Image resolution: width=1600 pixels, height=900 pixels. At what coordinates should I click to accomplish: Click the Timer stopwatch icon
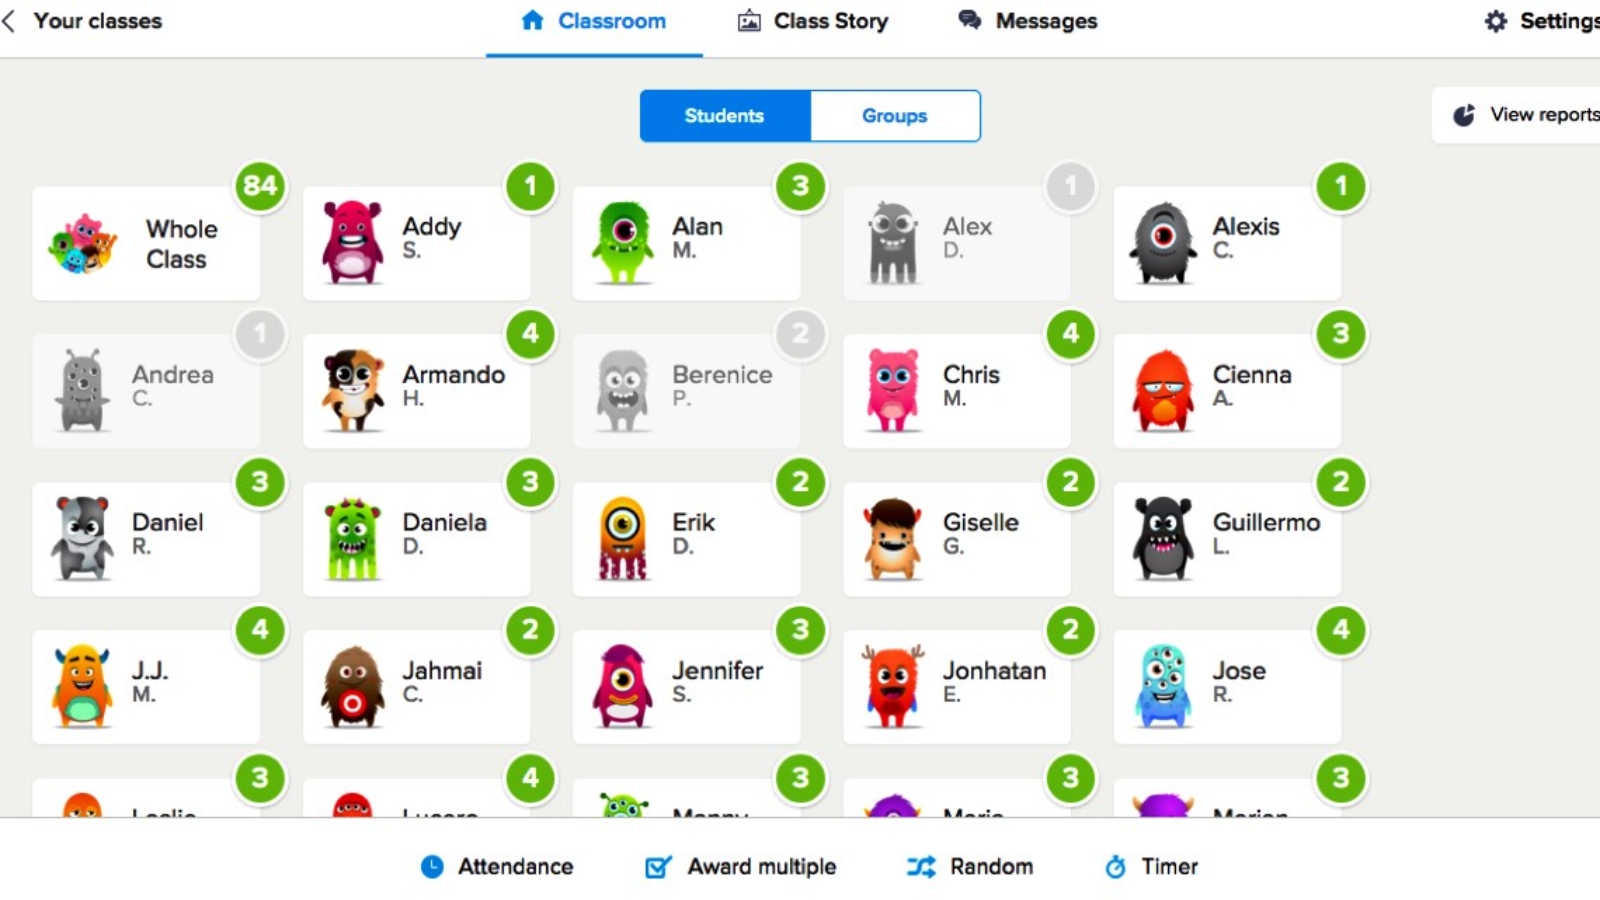pos(1115,867)
